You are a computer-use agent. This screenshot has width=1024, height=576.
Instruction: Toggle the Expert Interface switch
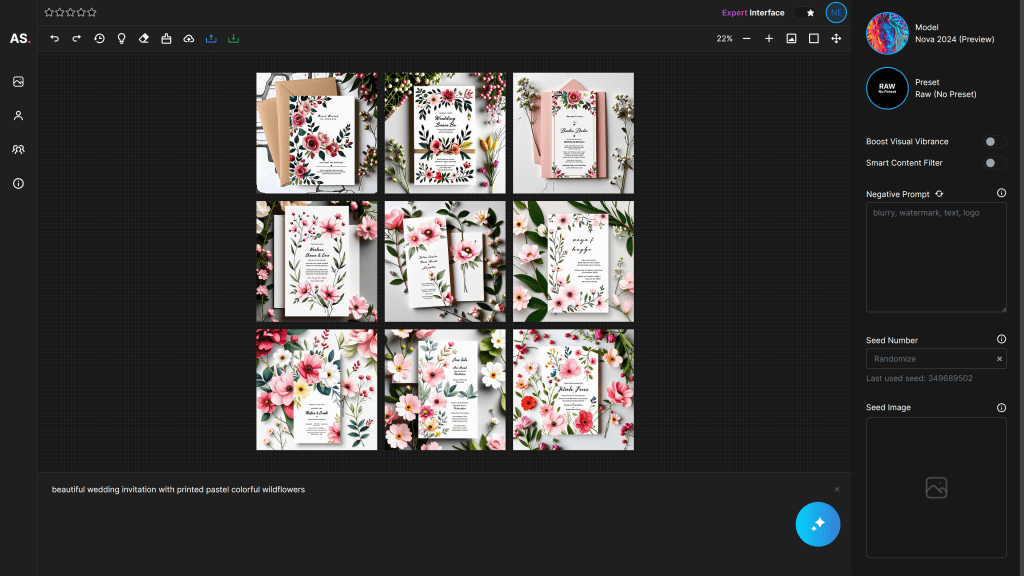pyautogui.click(x=806, y=13)
